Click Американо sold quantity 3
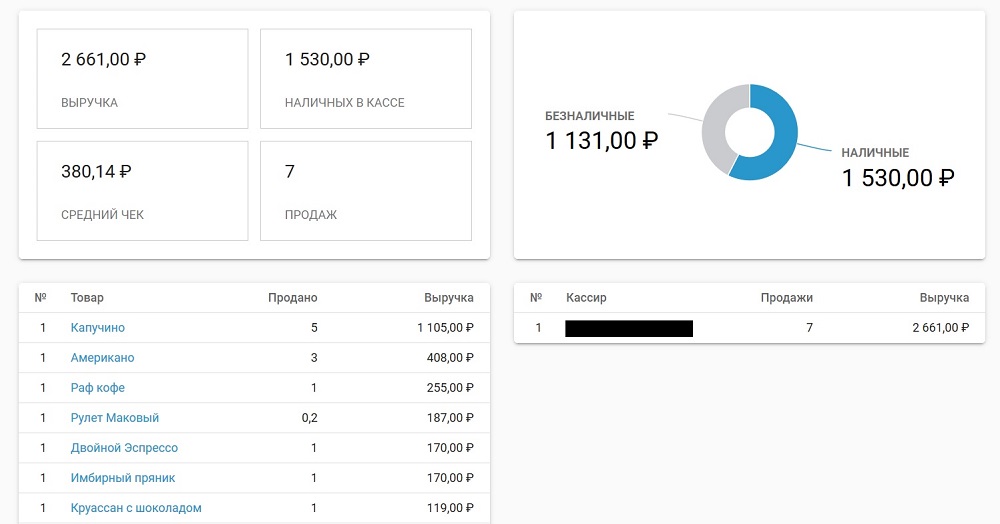 click(x=314, y=358)
